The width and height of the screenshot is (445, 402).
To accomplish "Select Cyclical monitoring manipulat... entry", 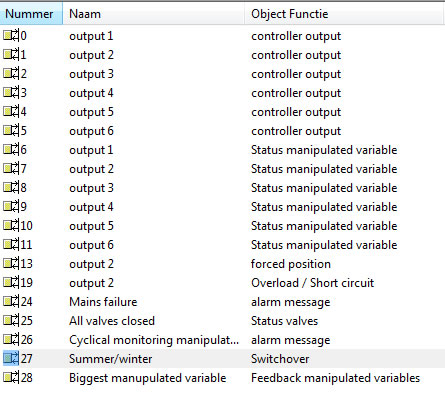I will coord(154,340).
